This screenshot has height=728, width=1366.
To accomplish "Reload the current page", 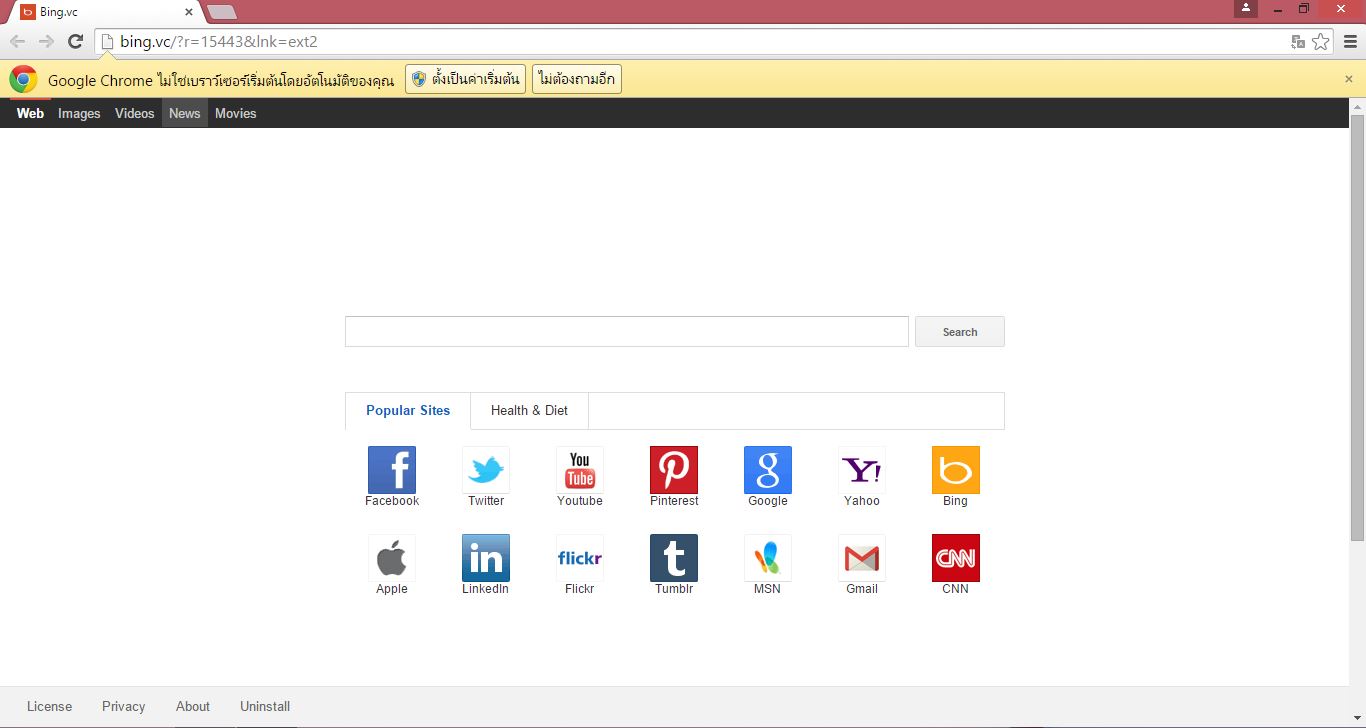I will click(75, 42).
